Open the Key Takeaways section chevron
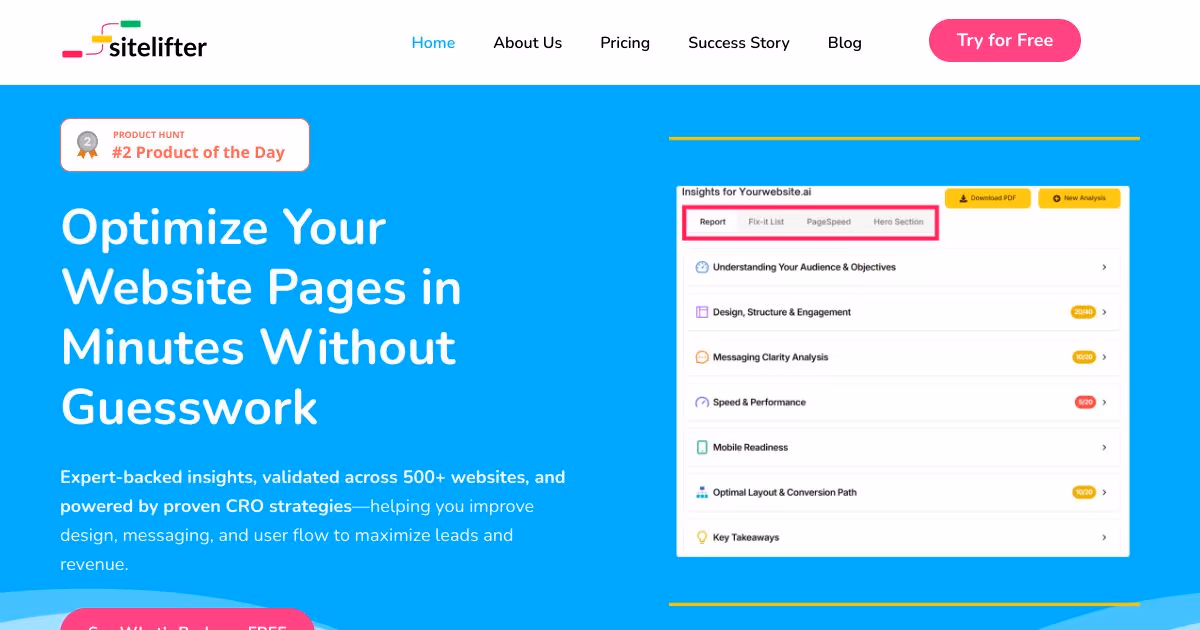This screenshot has height=630, width=1200. pos(1104,537)
